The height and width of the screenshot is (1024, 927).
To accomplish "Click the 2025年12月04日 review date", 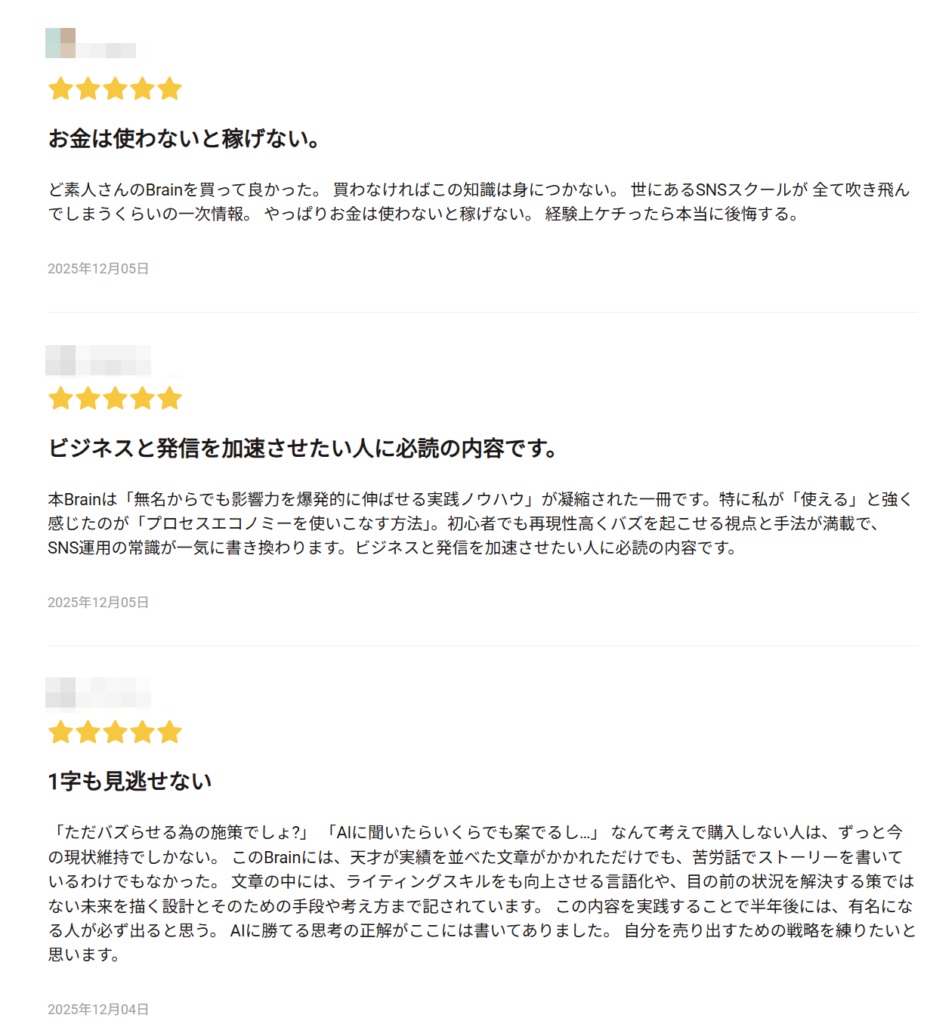I will 98,1008.
